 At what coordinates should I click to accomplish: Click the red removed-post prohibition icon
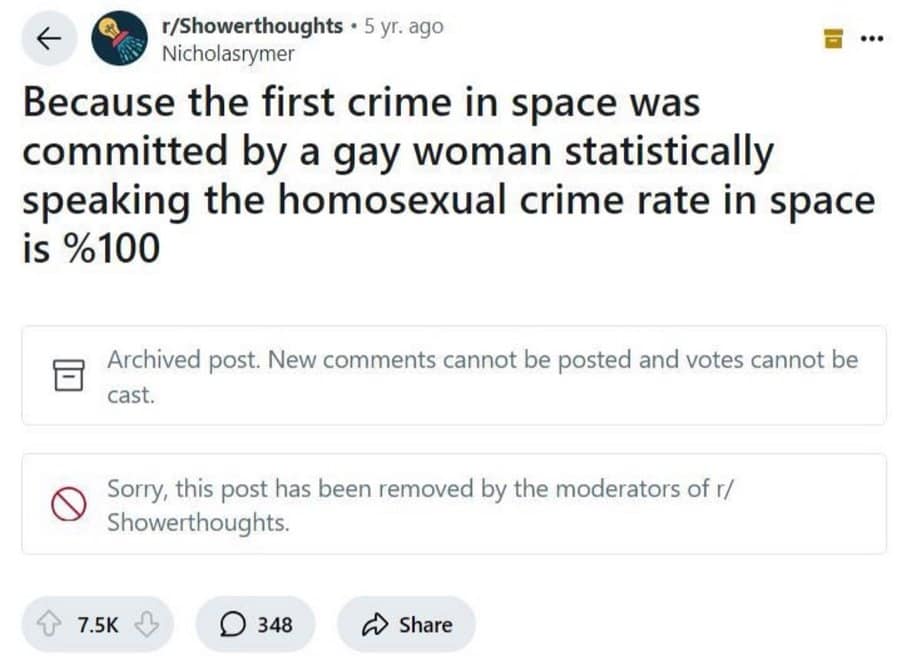(68, 506)
